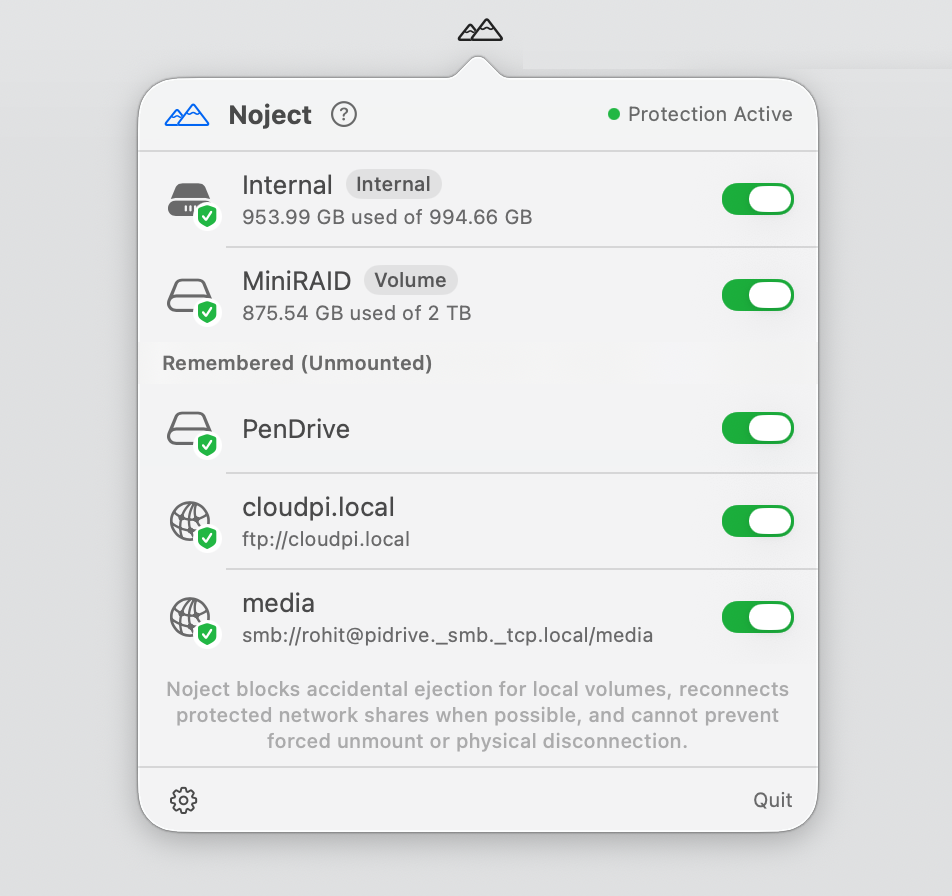Click the Noject blocks accidental ejection note
The image size is (952, 896).
[477, 715]
